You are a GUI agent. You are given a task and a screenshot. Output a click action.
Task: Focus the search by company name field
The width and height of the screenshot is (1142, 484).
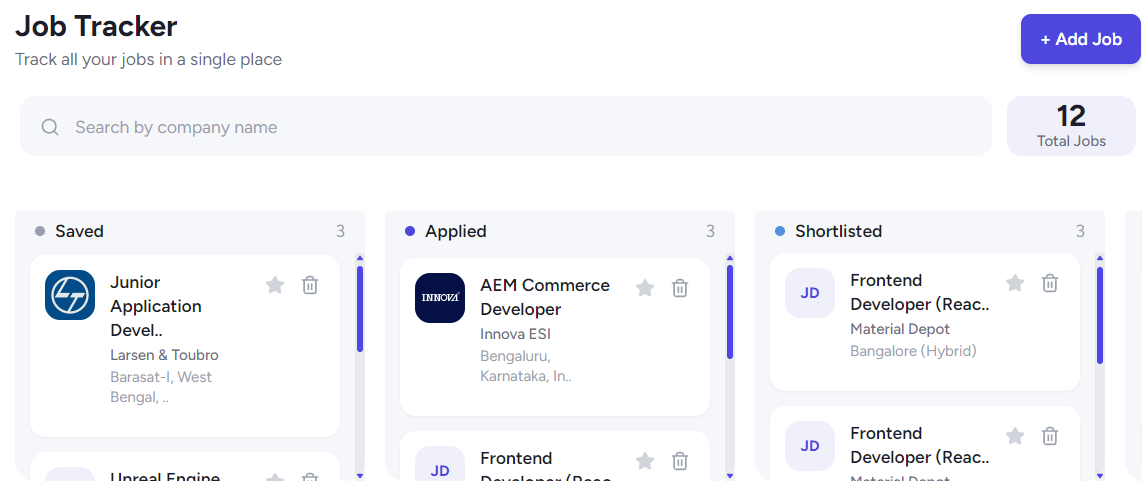click(505, 126)
